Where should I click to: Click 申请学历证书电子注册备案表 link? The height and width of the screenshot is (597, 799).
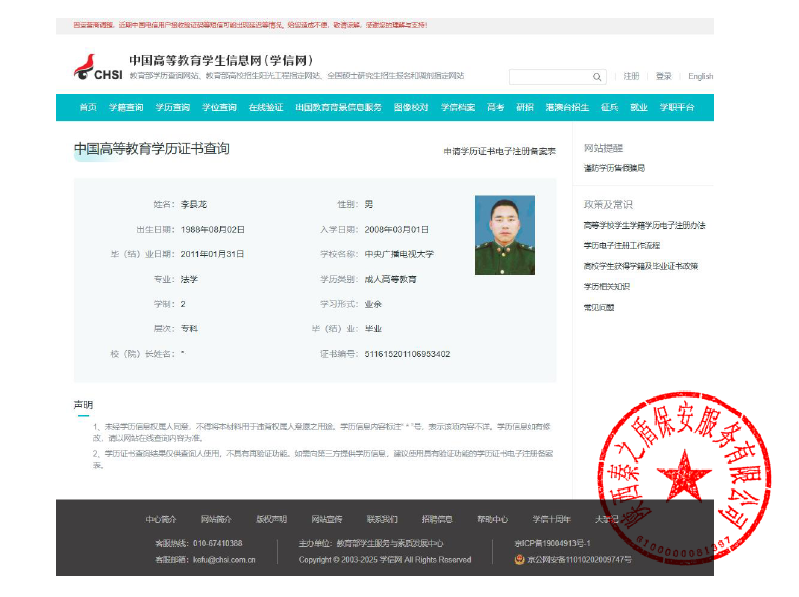coord(499,151)
